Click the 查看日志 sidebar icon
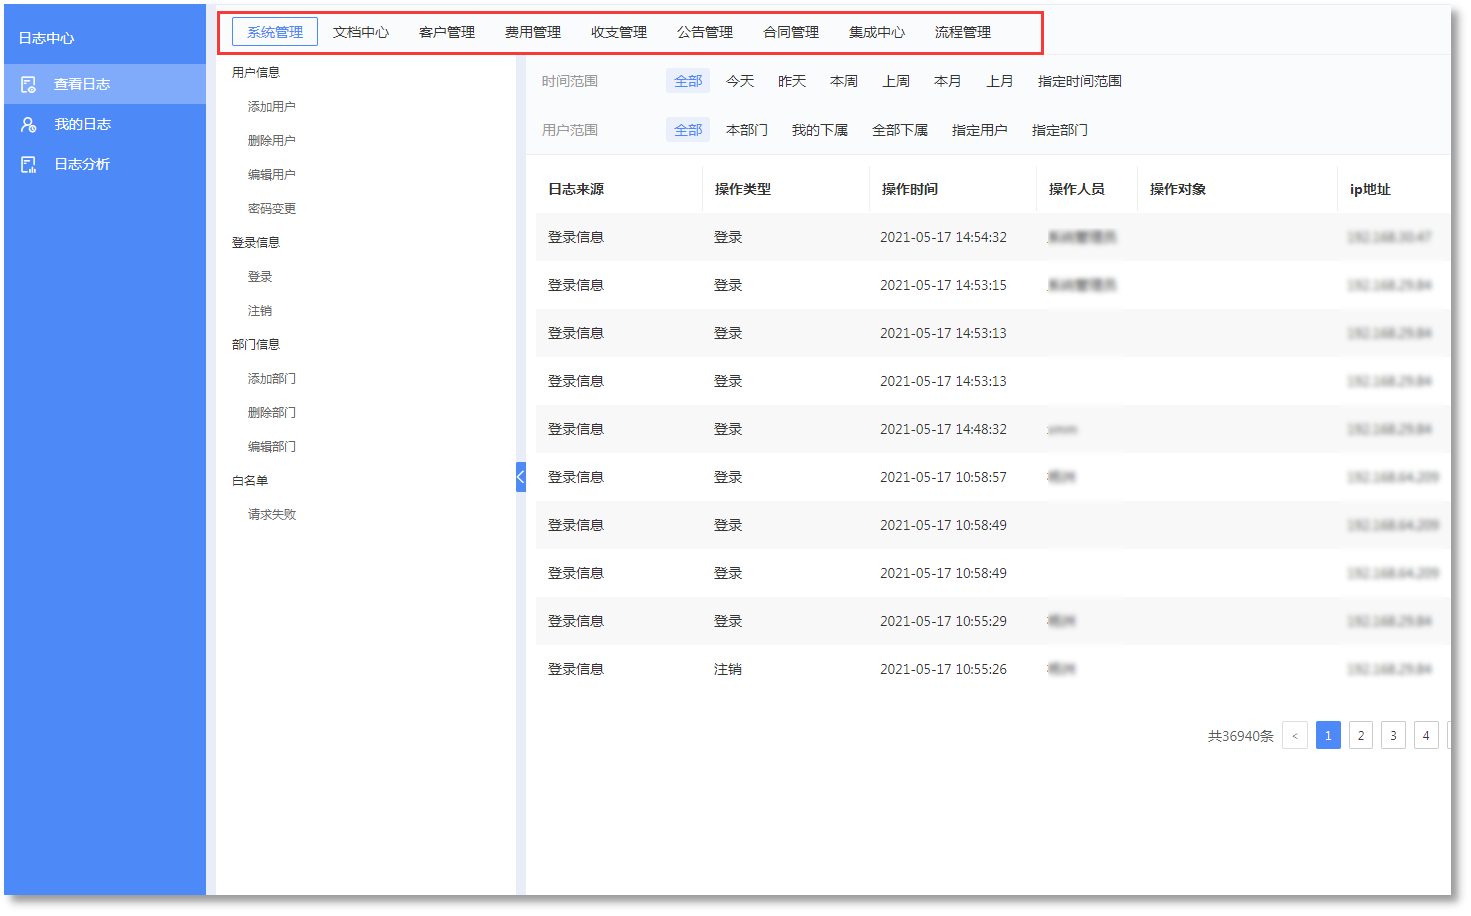This screenshot has width=1471, height=916. click(x=28, y=84)
